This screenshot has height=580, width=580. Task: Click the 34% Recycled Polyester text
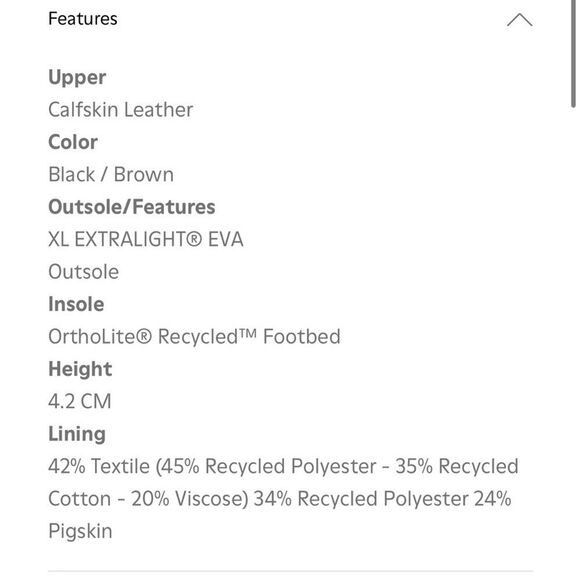click(361, 499)
